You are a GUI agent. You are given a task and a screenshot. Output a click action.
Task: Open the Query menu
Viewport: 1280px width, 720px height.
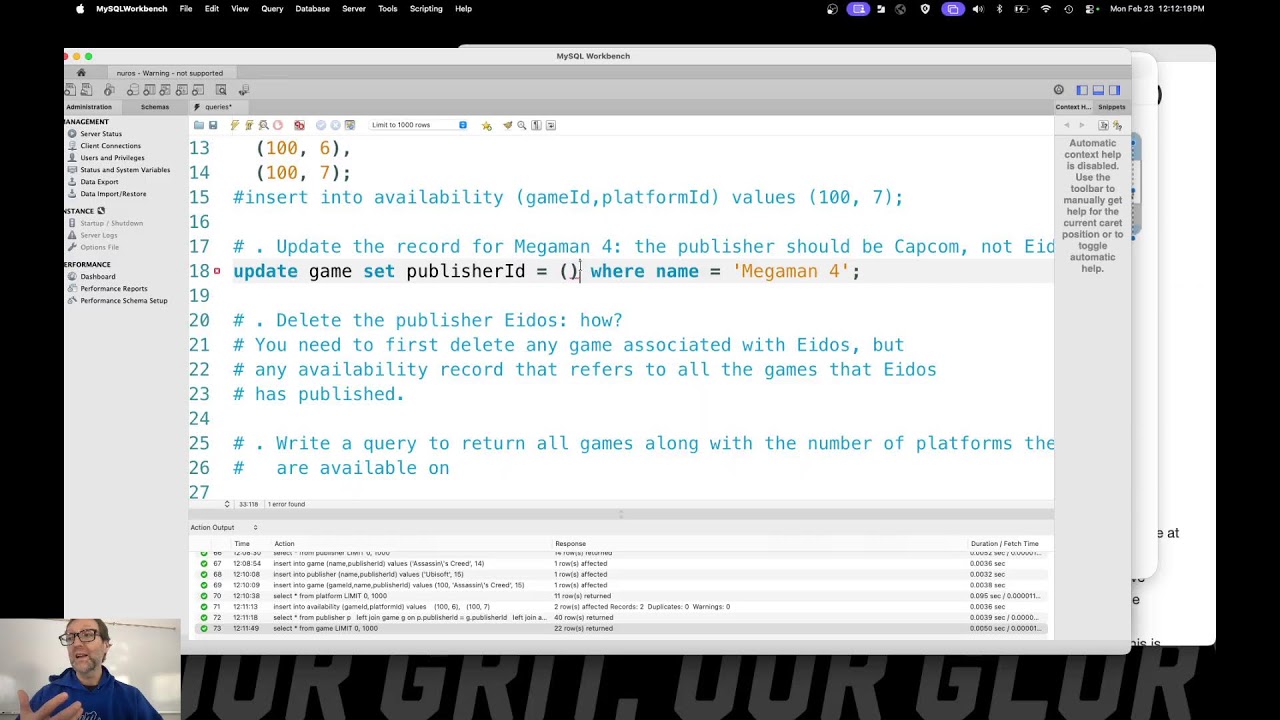coord(272,9)
